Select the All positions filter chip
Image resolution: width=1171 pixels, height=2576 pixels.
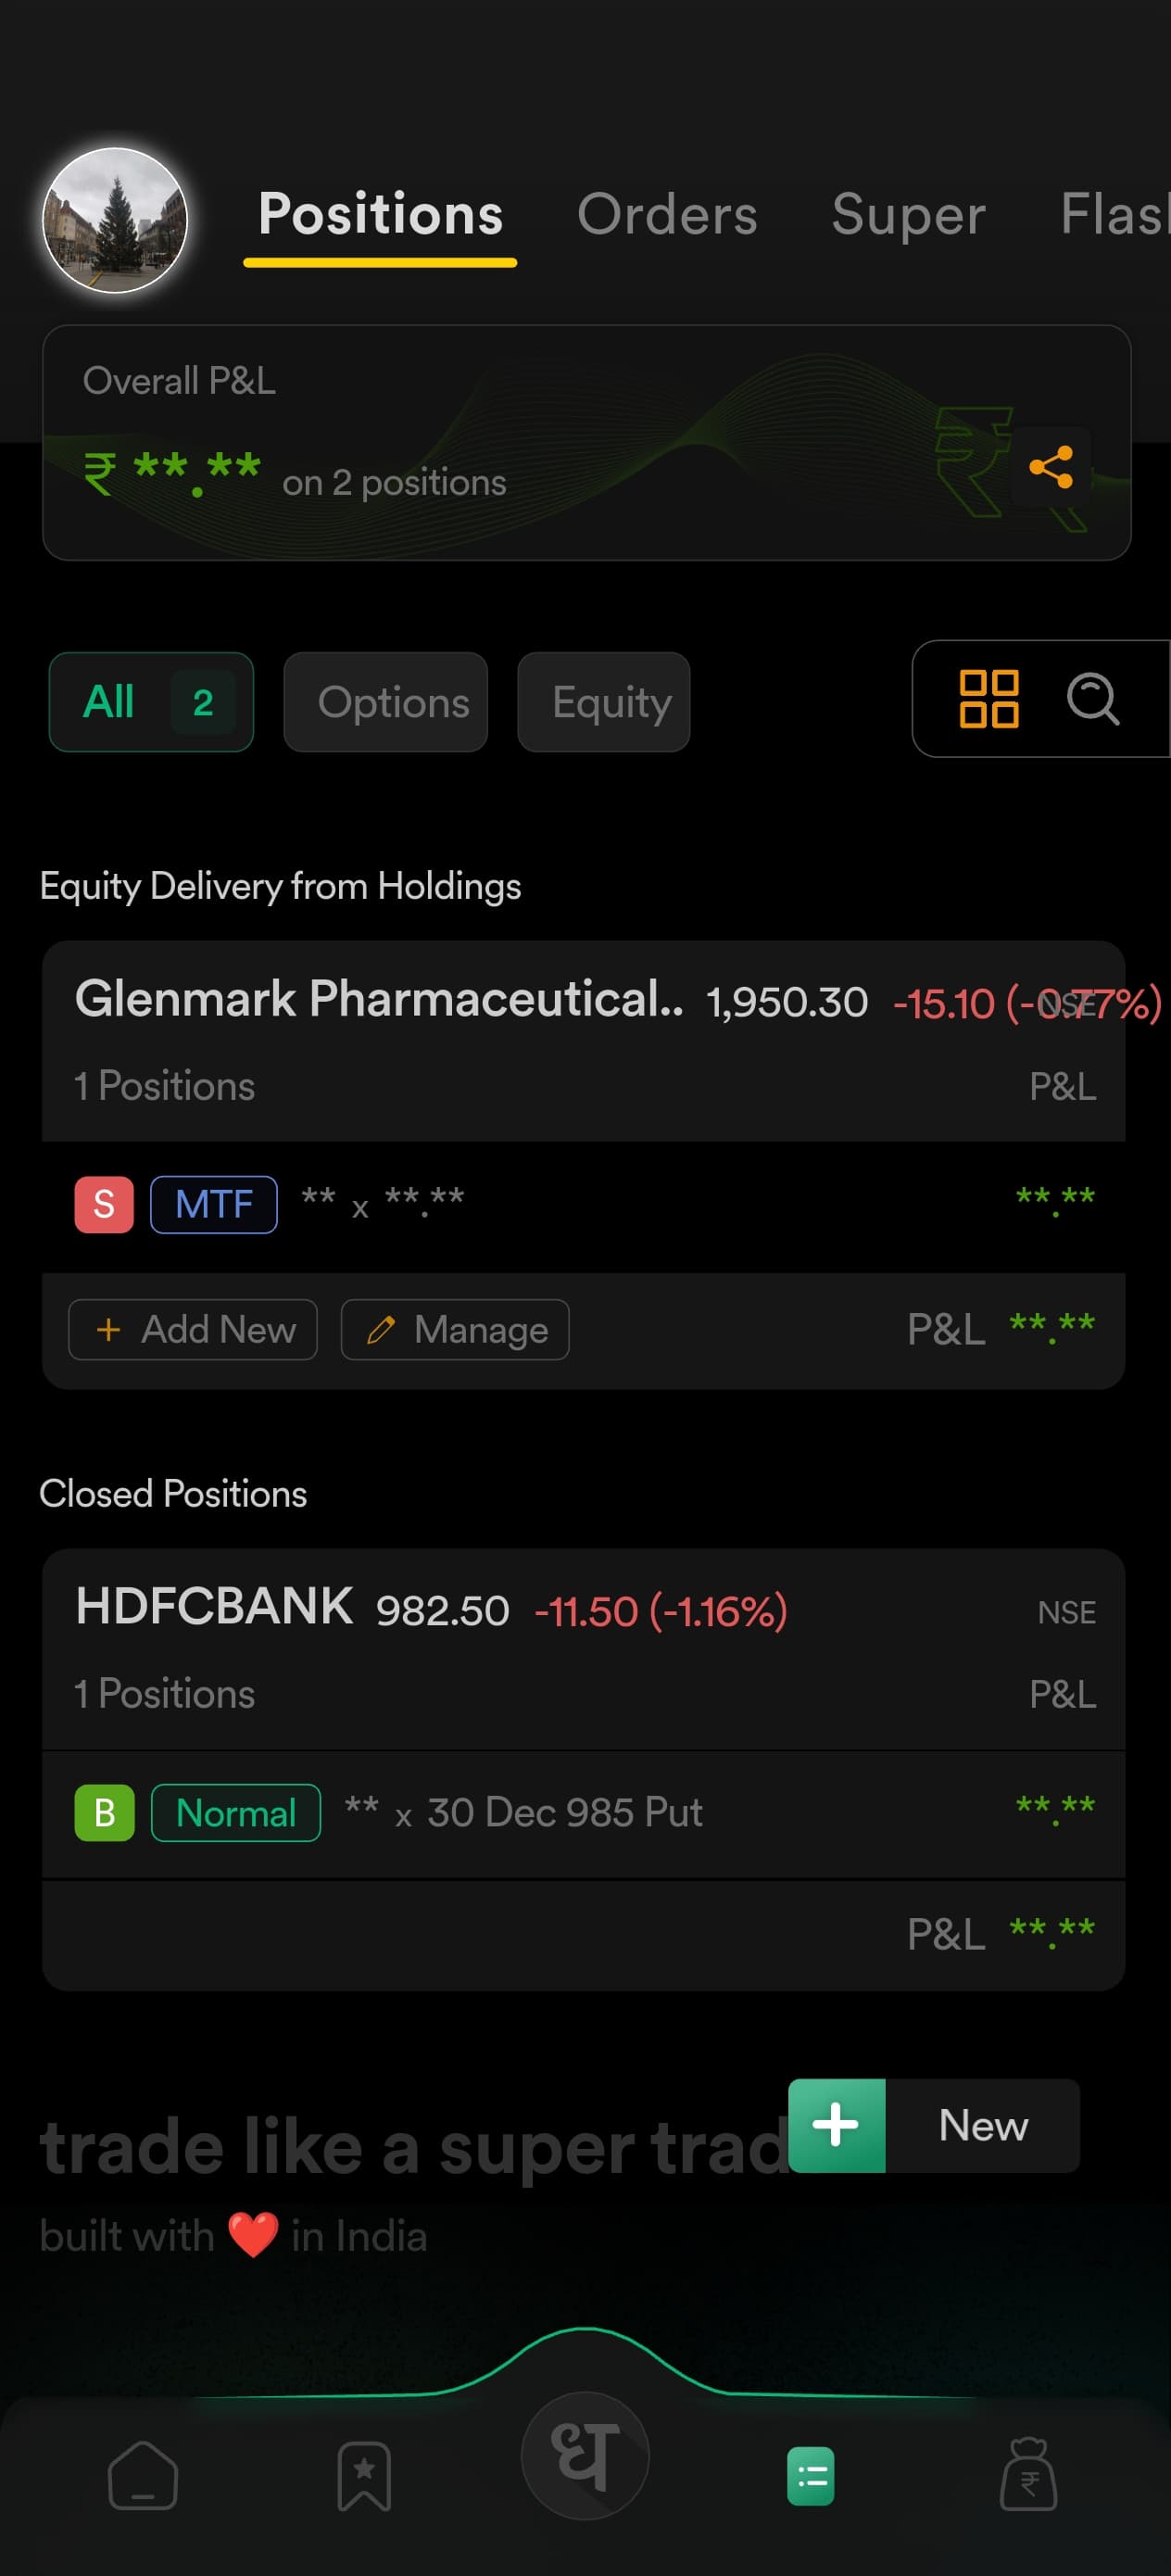(x=151, y=702)
